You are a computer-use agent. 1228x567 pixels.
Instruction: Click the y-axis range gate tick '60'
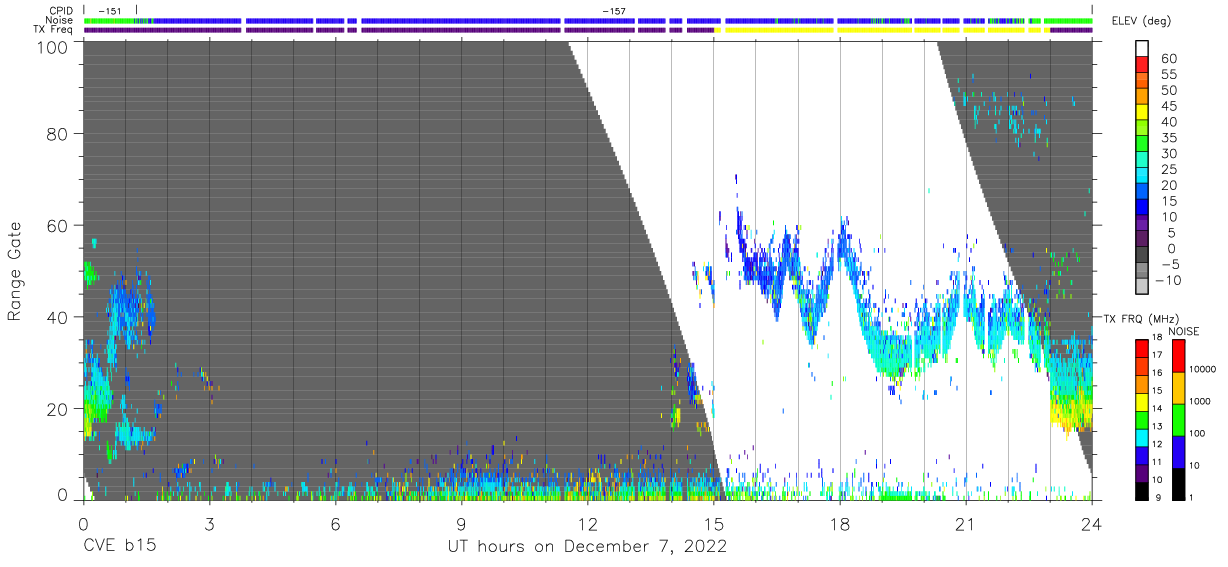coord(59,226)
